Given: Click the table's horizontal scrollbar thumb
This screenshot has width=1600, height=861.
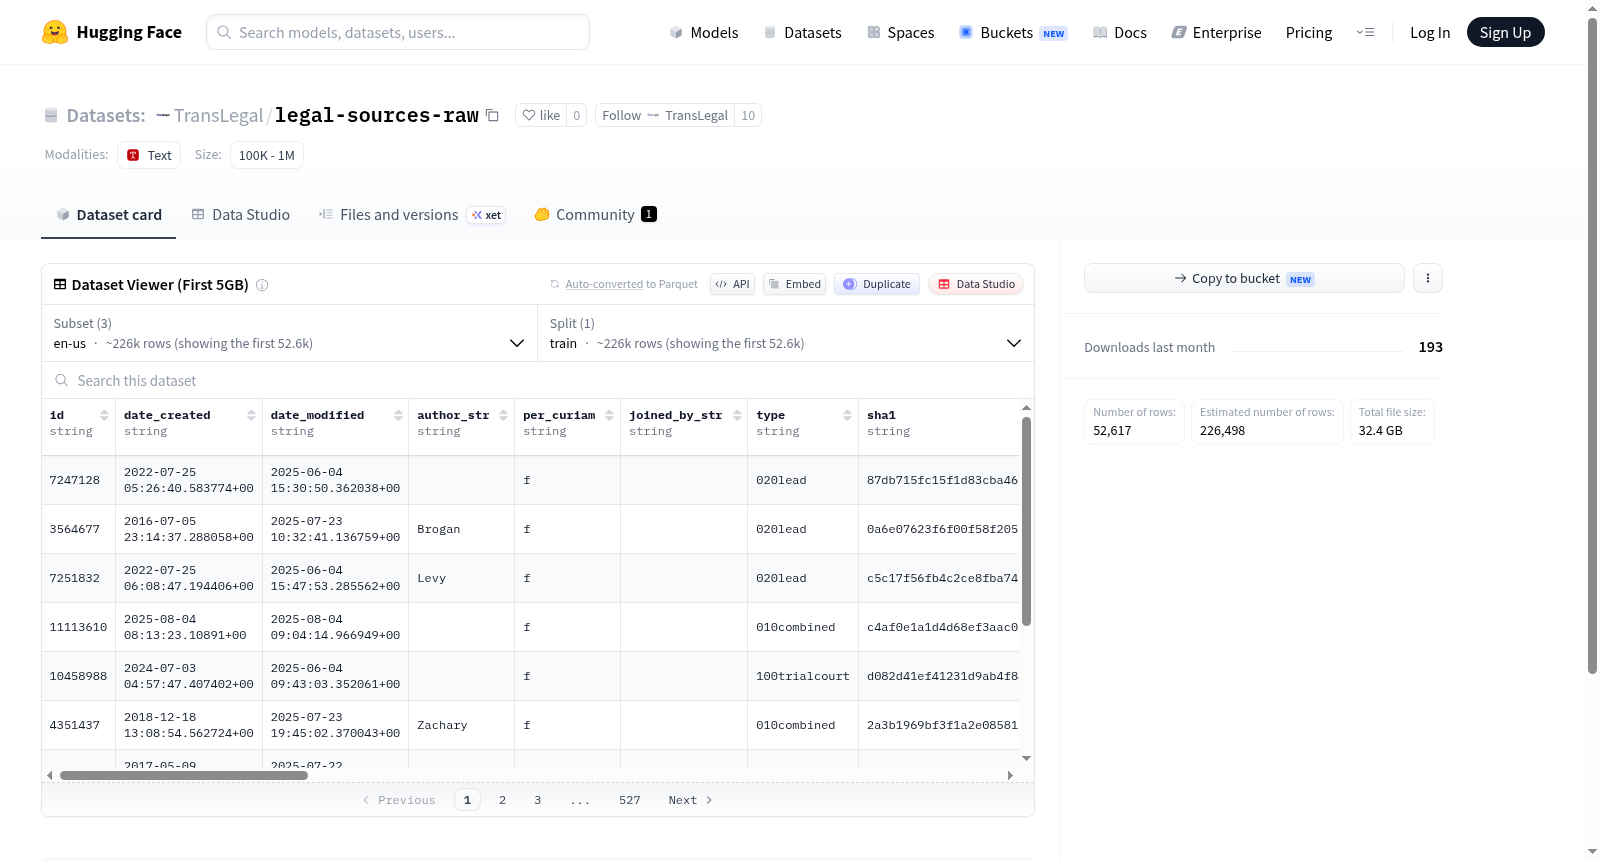Looking at the screenshot, I should [184, 775].
